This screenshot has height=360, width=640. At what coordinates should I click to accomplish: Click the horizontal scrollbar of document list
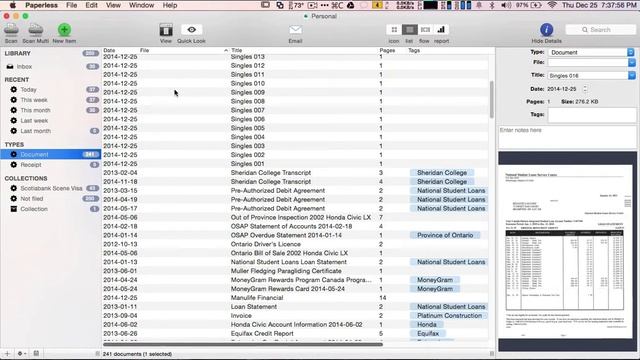[x=243, y=344]
